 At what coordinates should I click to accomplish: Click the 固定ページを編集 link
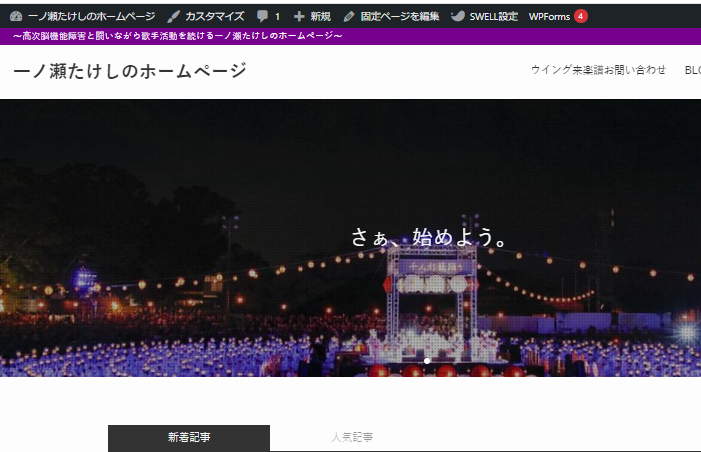pyautogui.click(x=399, y=16)
